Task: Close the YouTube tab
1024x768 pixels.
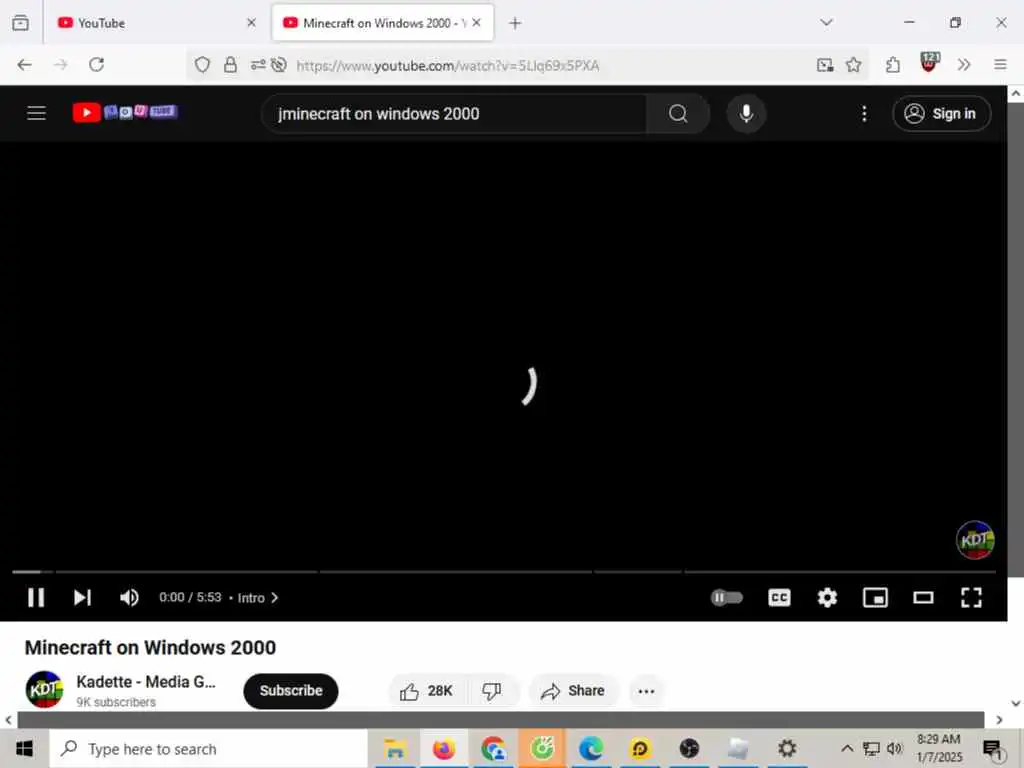Action: pos(251,23)
